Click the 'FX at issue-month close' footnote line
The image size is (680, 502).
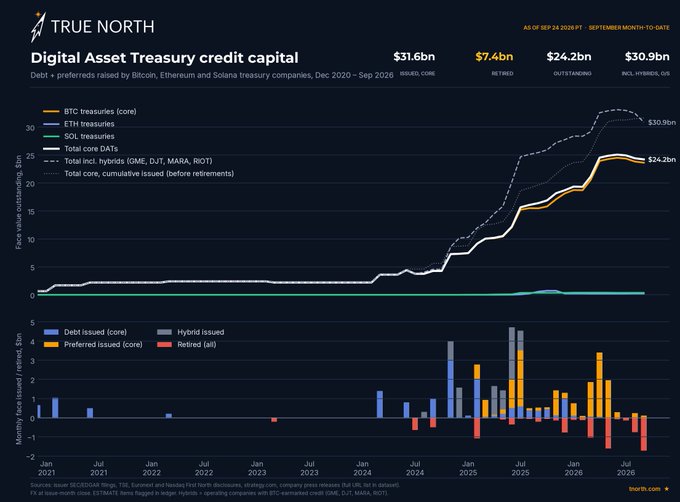(x=209, y=493)
